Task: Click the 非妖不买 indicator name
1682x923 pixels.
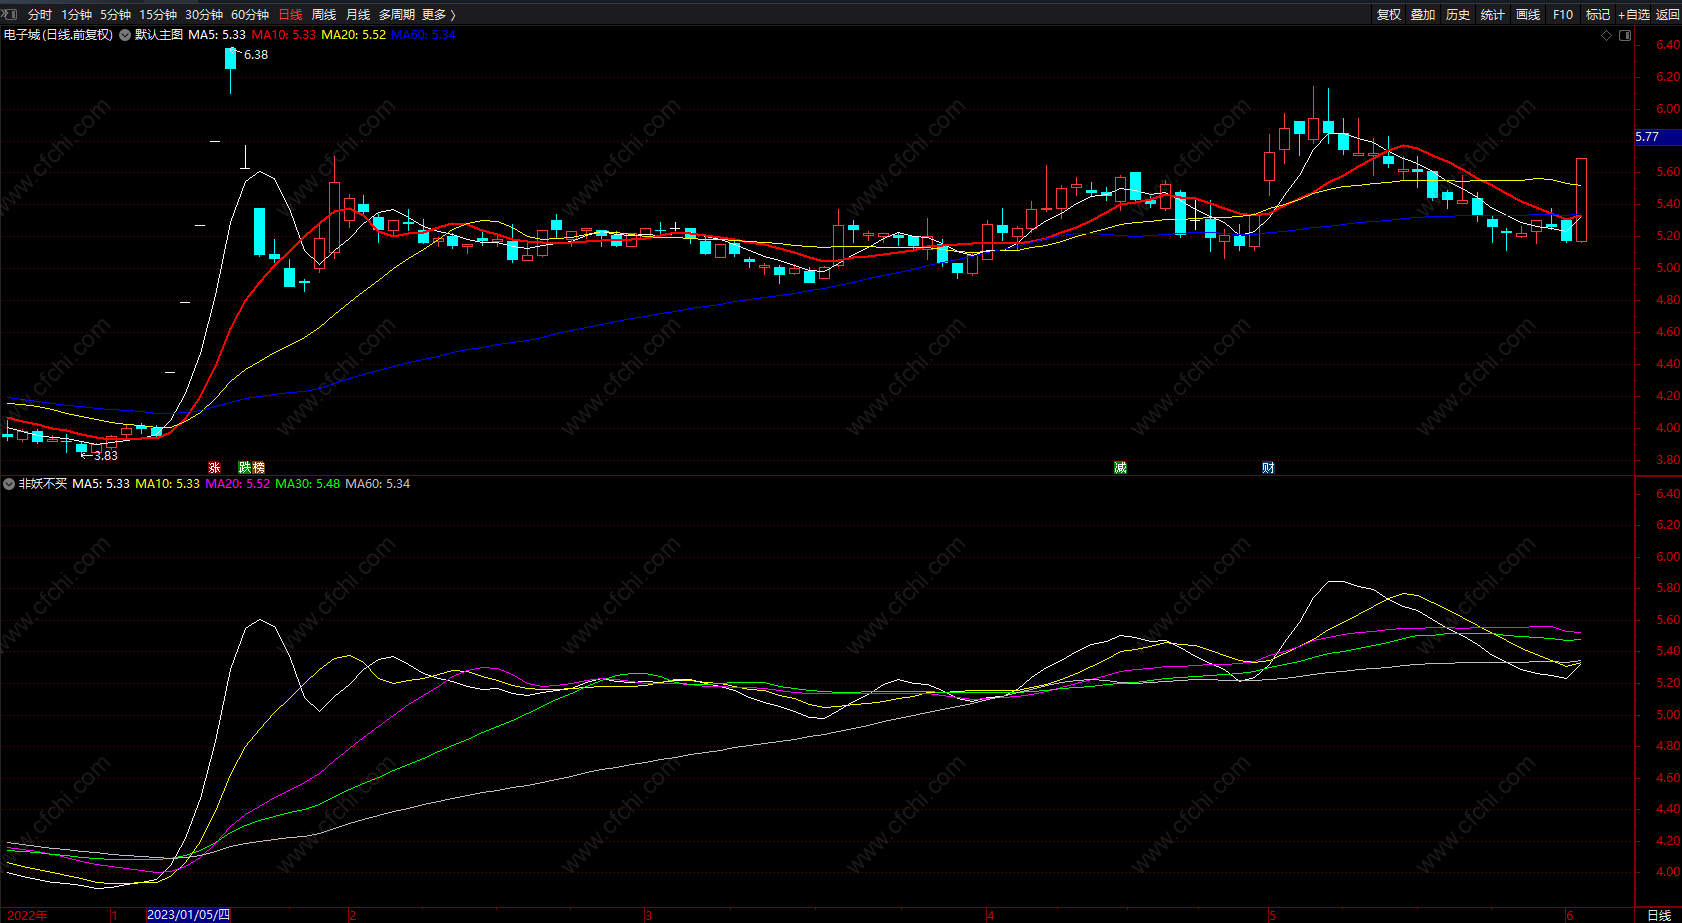Action: [43, 484]
